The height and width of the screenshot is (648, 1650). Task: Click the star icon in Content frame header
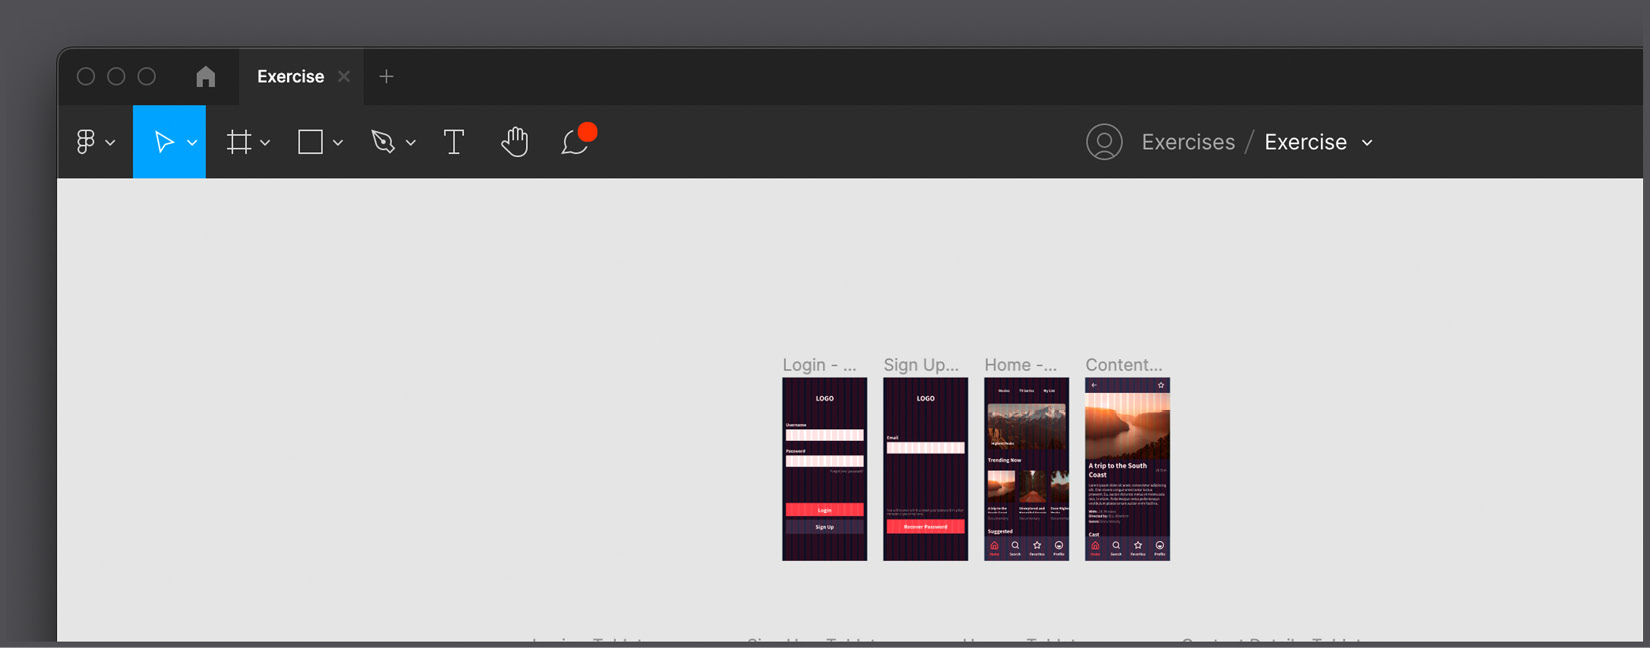pyautogui.click(x=1161, y=385)
